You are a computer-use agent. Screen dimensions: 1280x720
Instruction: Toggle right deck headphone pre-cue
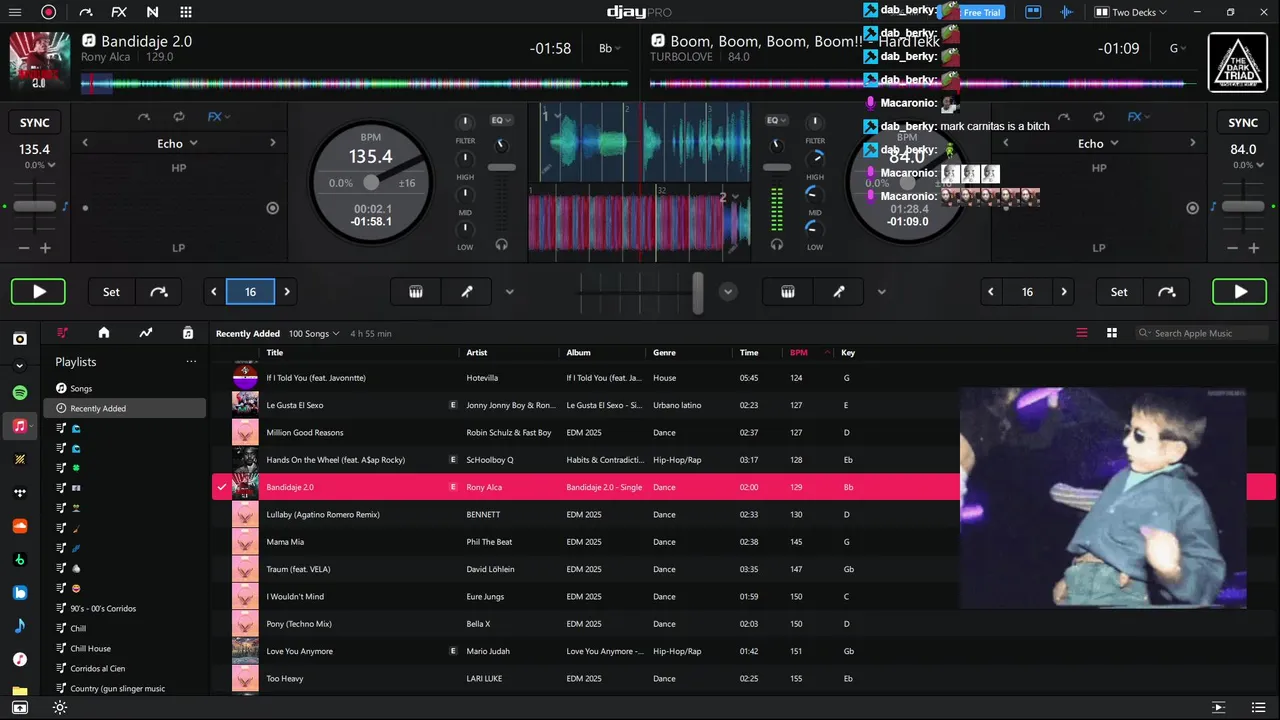click(777, 244)
